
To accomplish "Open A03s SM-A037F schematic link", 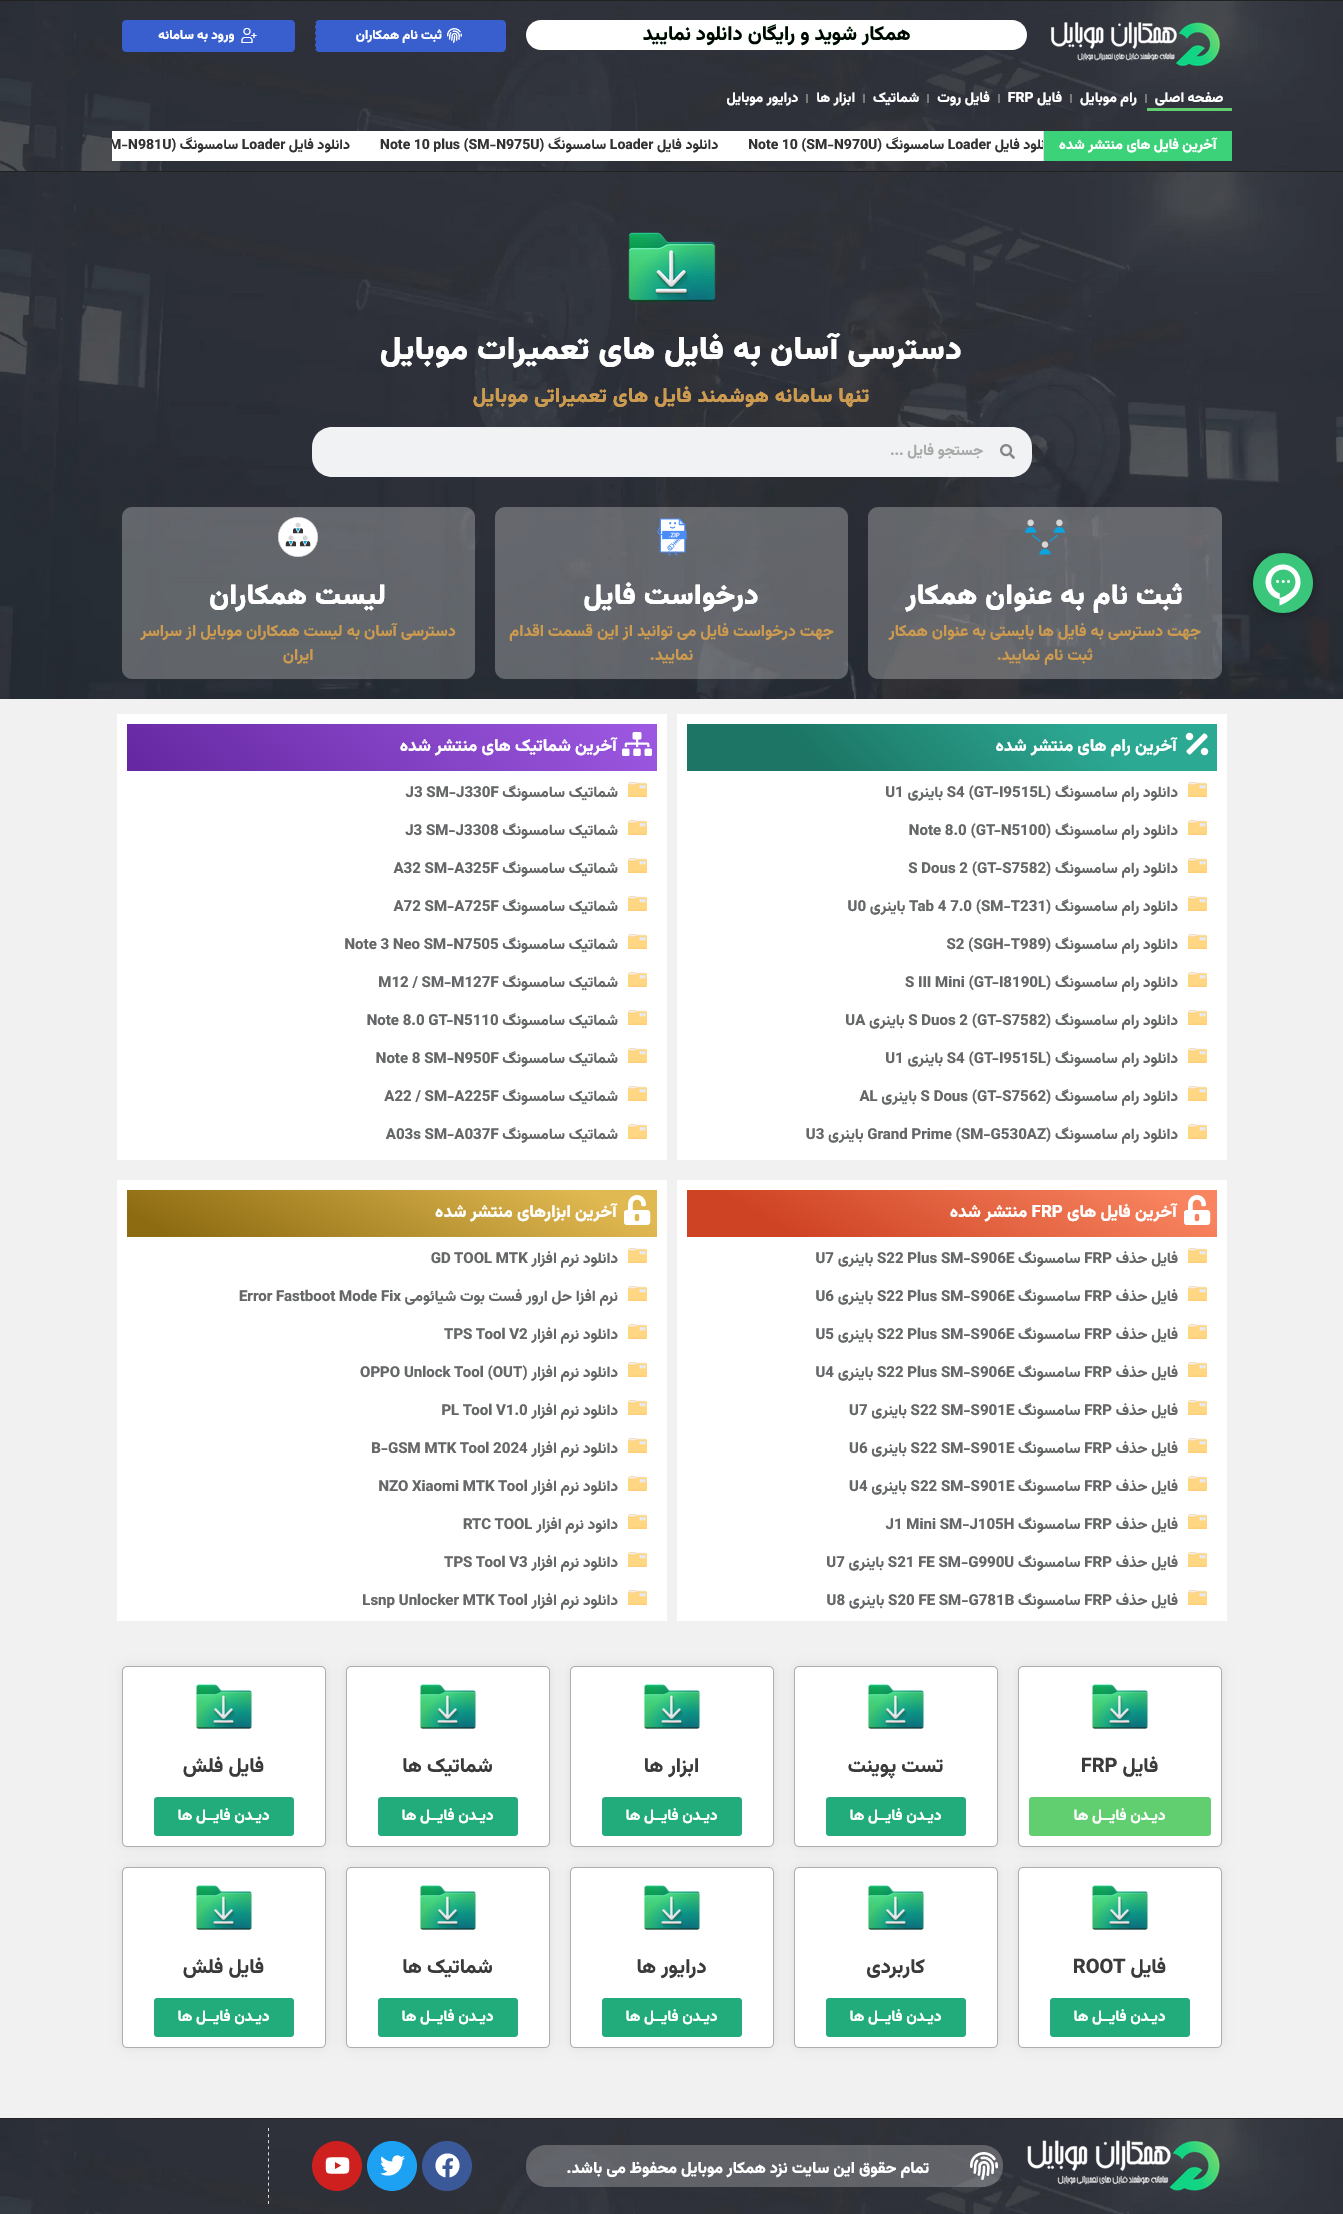I will (502, 1134).
